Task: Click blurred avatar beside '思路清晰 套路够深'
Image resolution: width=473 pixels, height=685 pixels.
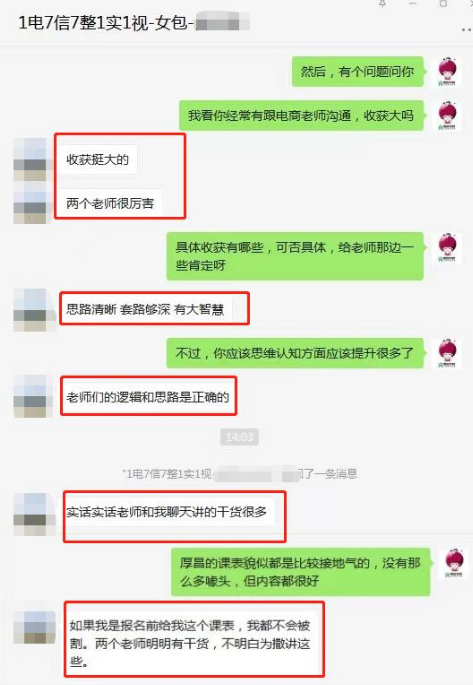Action: coord(30,310)
